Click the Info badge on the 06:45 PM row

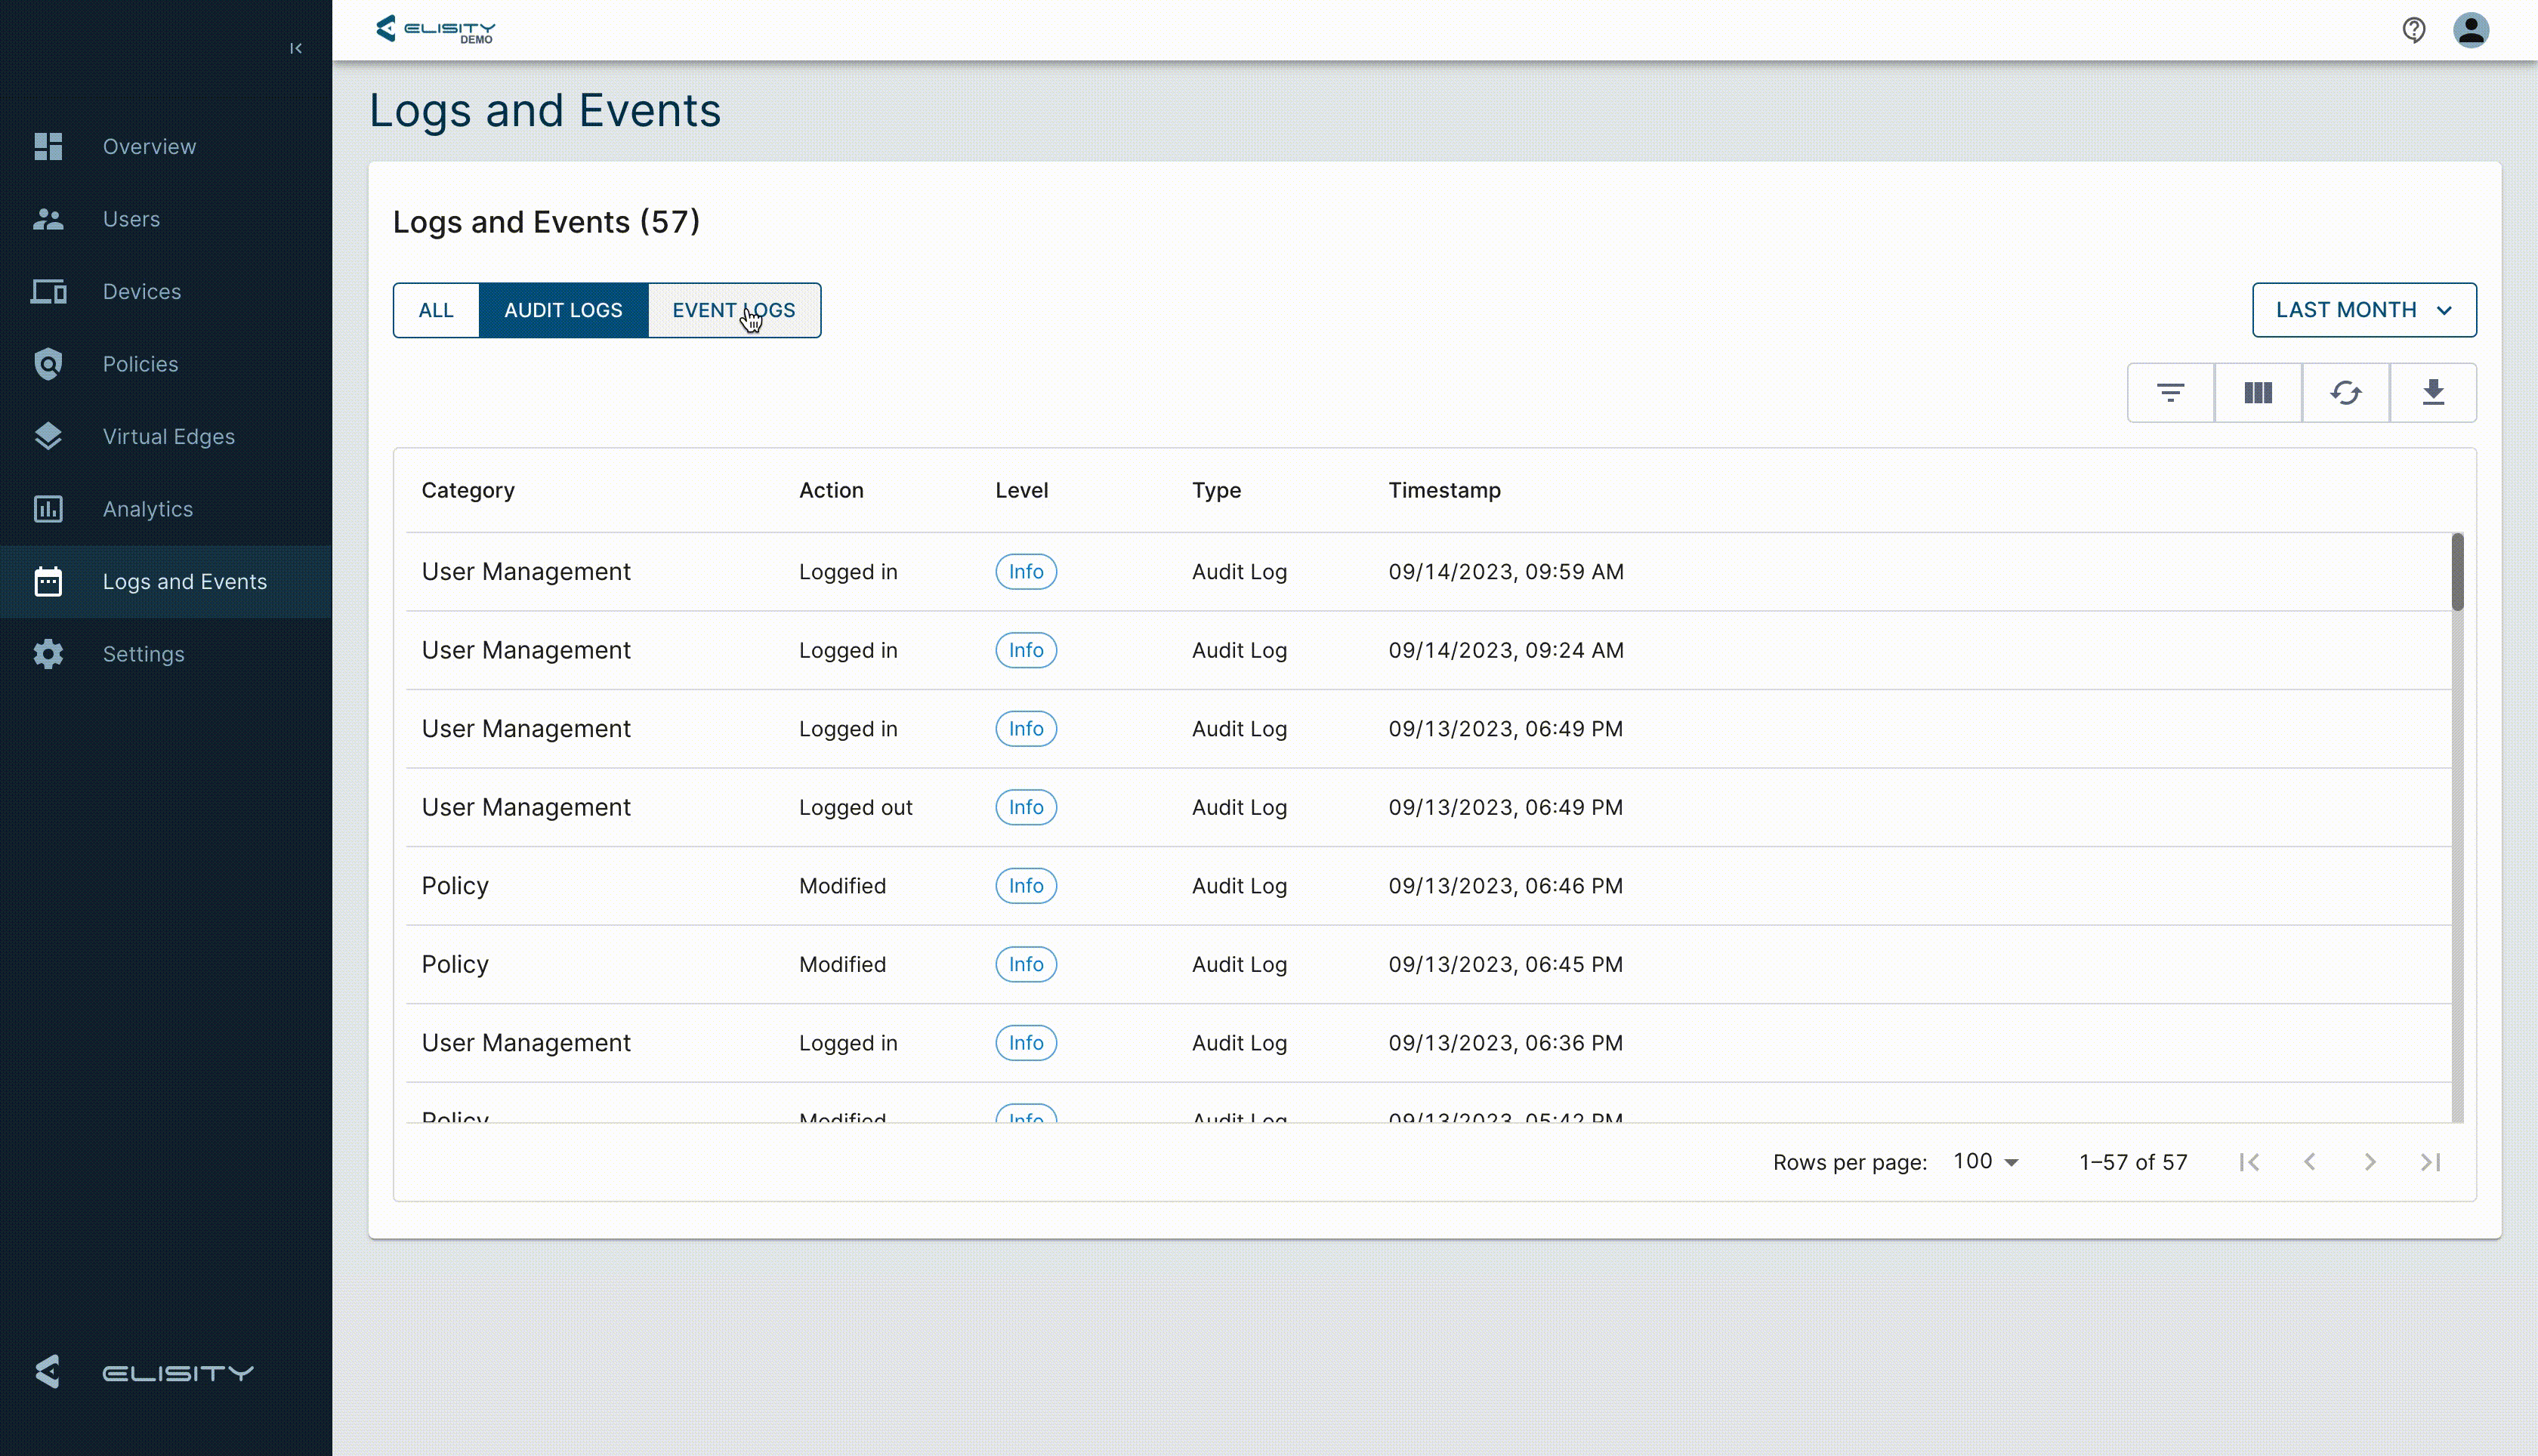pyautogui.click(x=1026, y=964)
